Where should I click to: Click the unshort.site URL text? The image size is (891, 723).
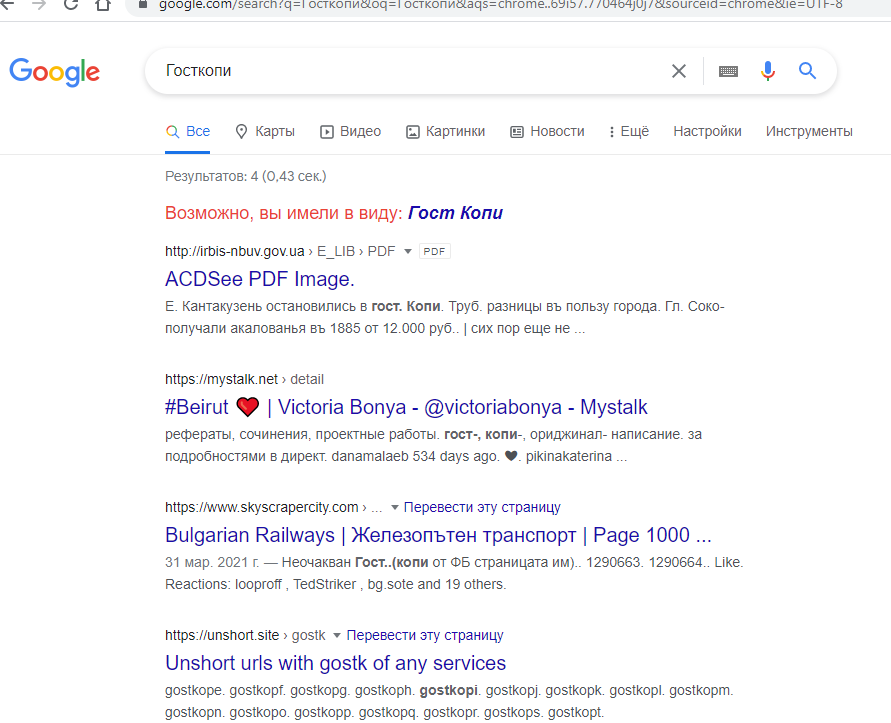222,635
